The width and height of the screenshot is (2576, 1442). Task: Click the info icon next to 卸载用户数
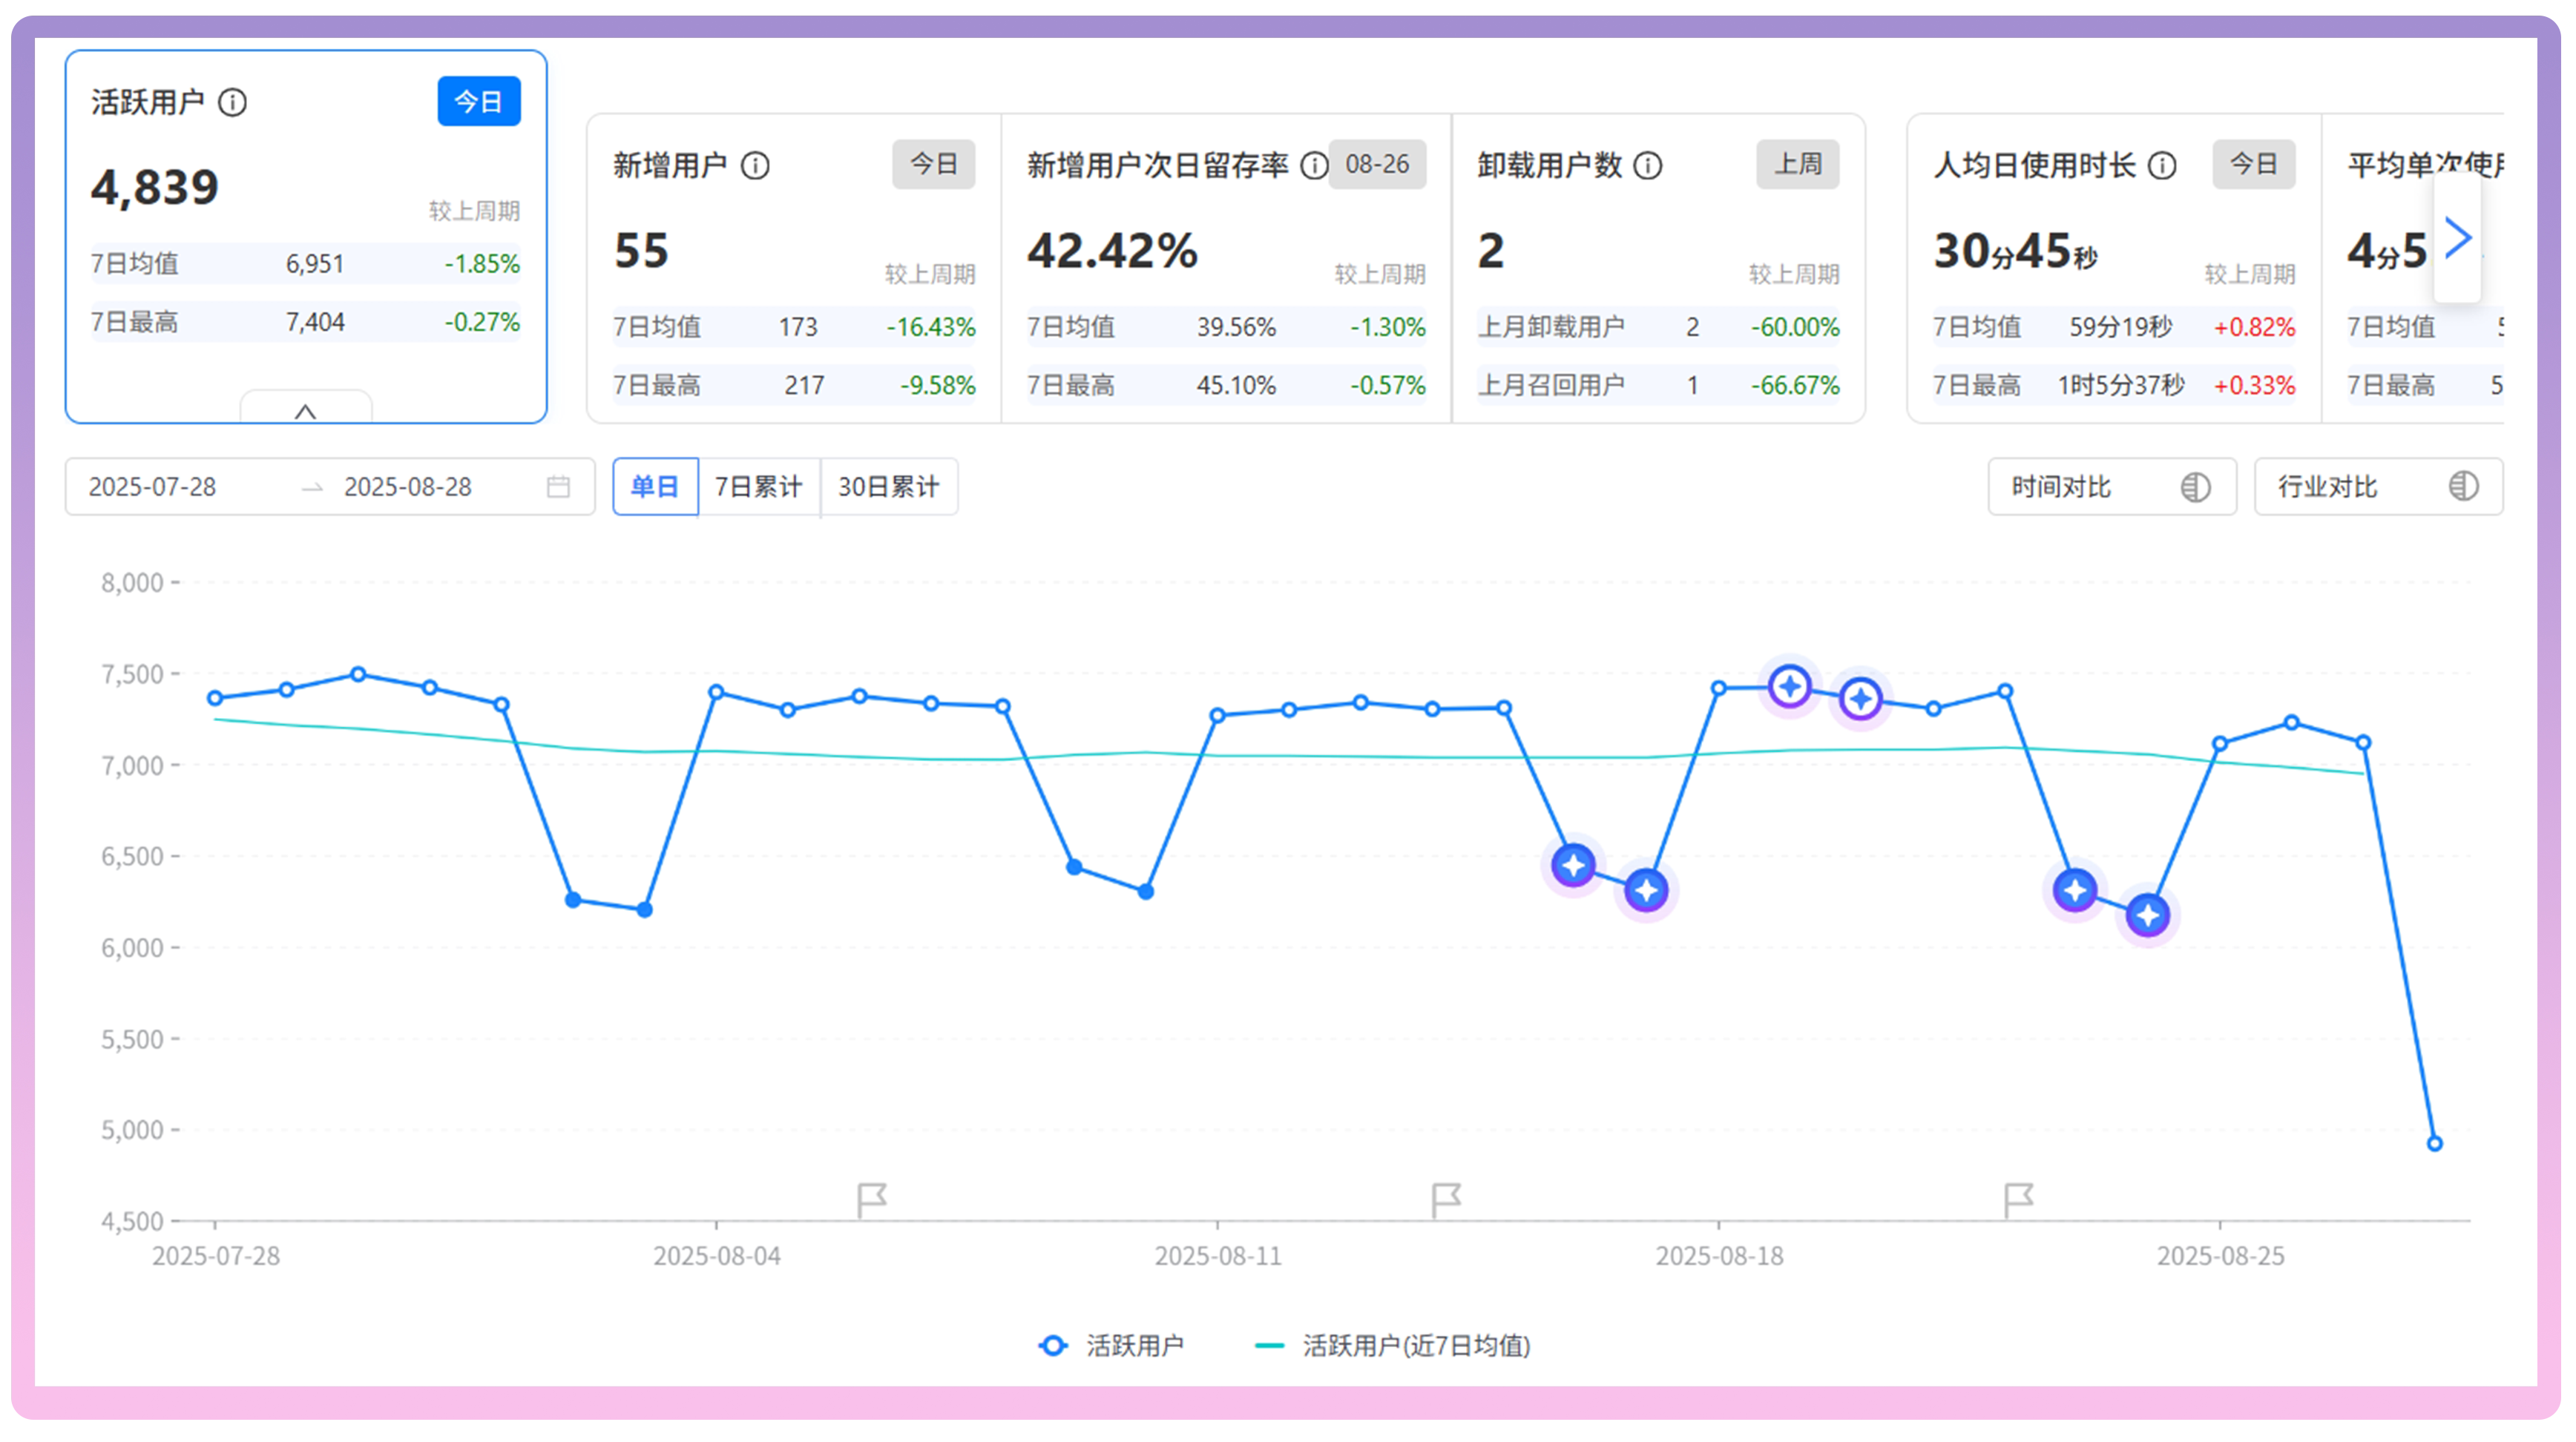1647,165
